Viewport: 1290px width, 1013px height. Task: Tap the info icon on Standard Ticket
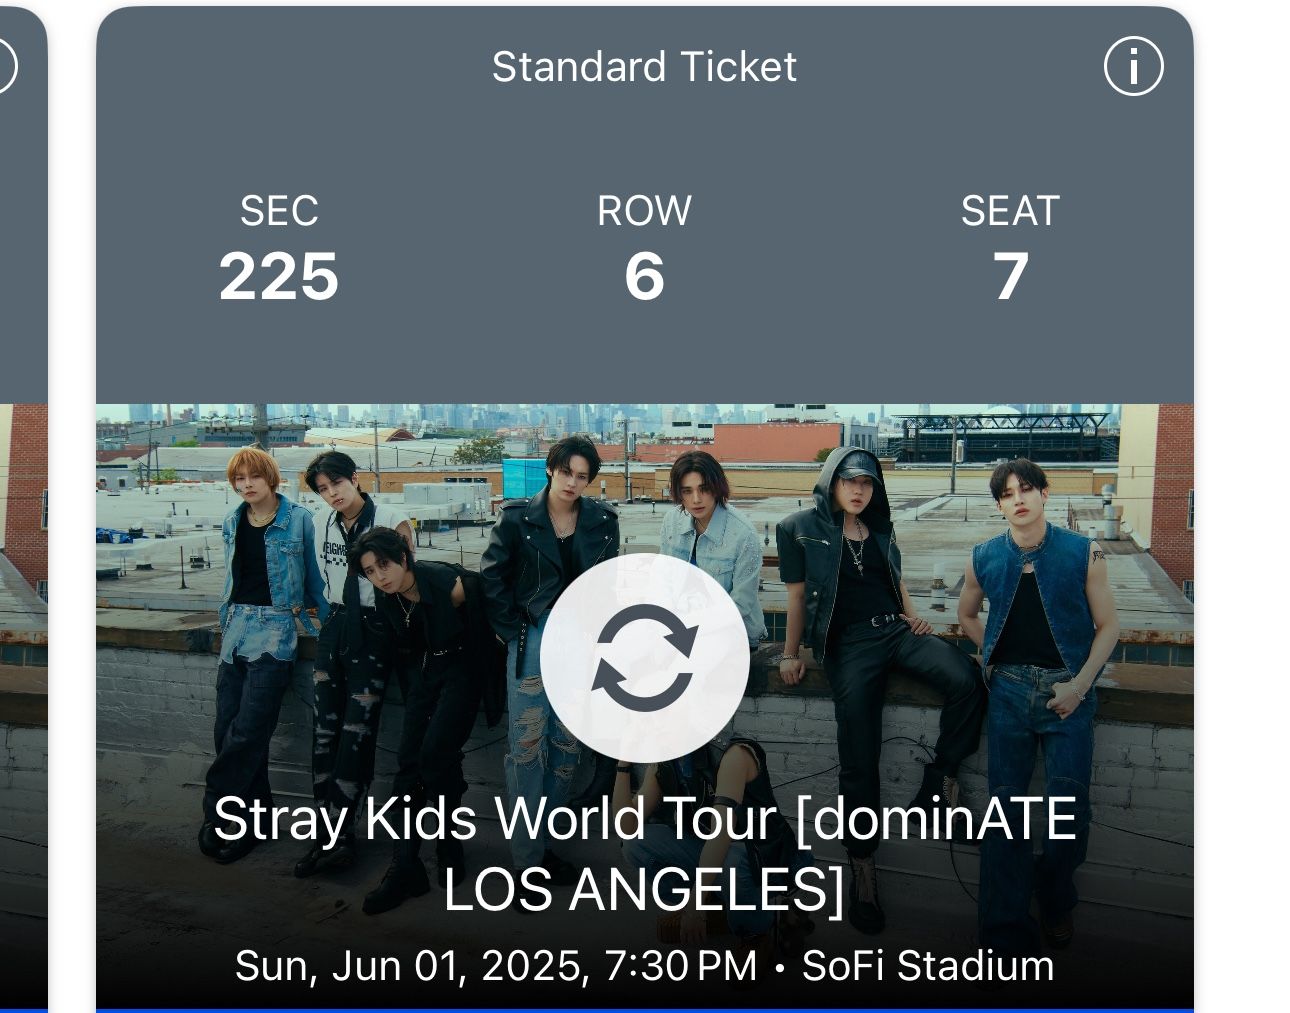click(x=1133, y=67)
